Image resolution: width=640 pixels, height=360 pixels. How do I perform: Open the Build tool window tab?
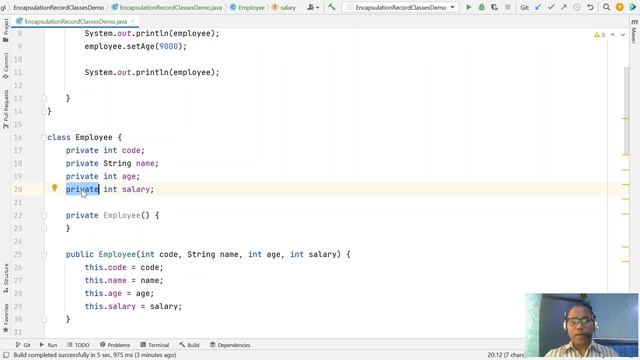(189, 345)
